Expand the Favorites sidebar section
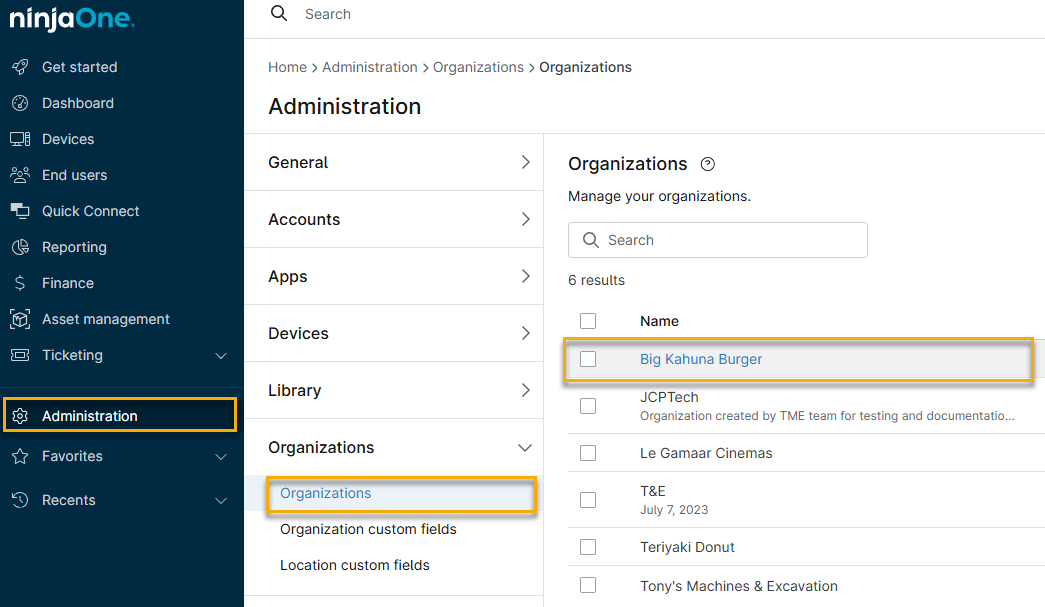 pos(221,456)
